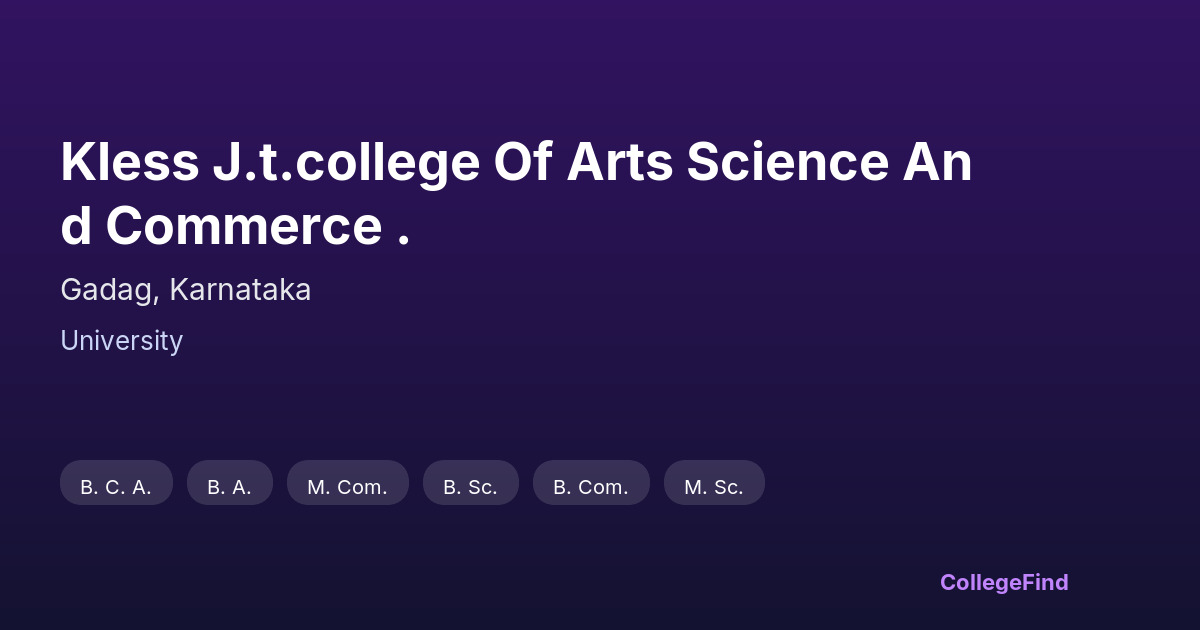Click the word Kless in the title
Screen dimensions: 1200x630
click(129, 162)
